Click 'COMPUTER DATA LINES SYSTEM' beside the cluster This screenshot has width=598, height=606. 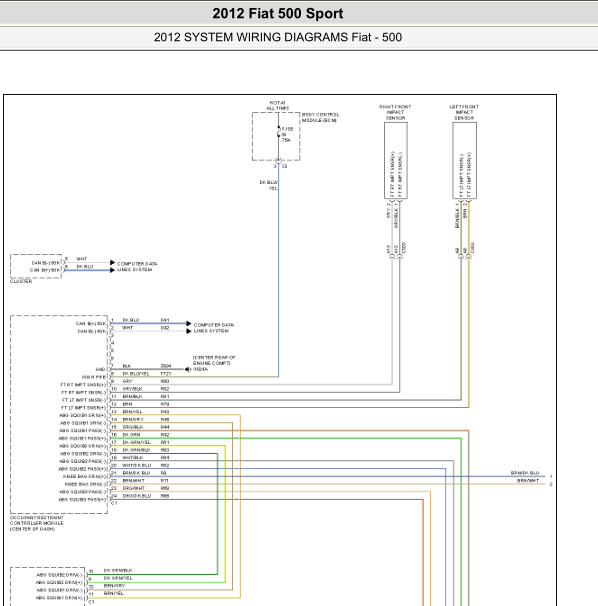137,267
